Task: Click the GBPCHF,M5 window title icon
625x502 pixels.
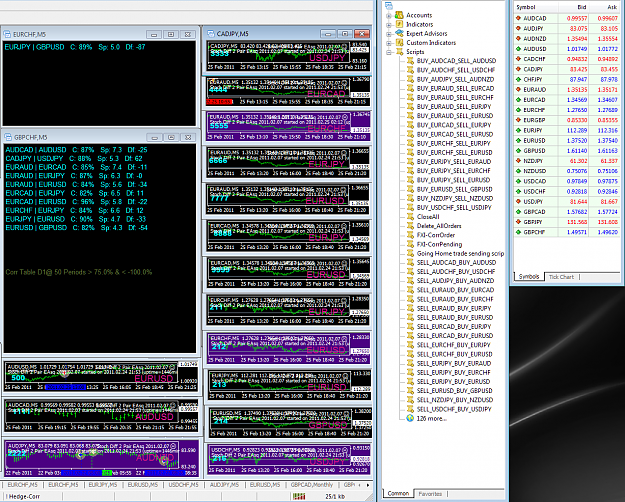Action: (x=8, y=137)
